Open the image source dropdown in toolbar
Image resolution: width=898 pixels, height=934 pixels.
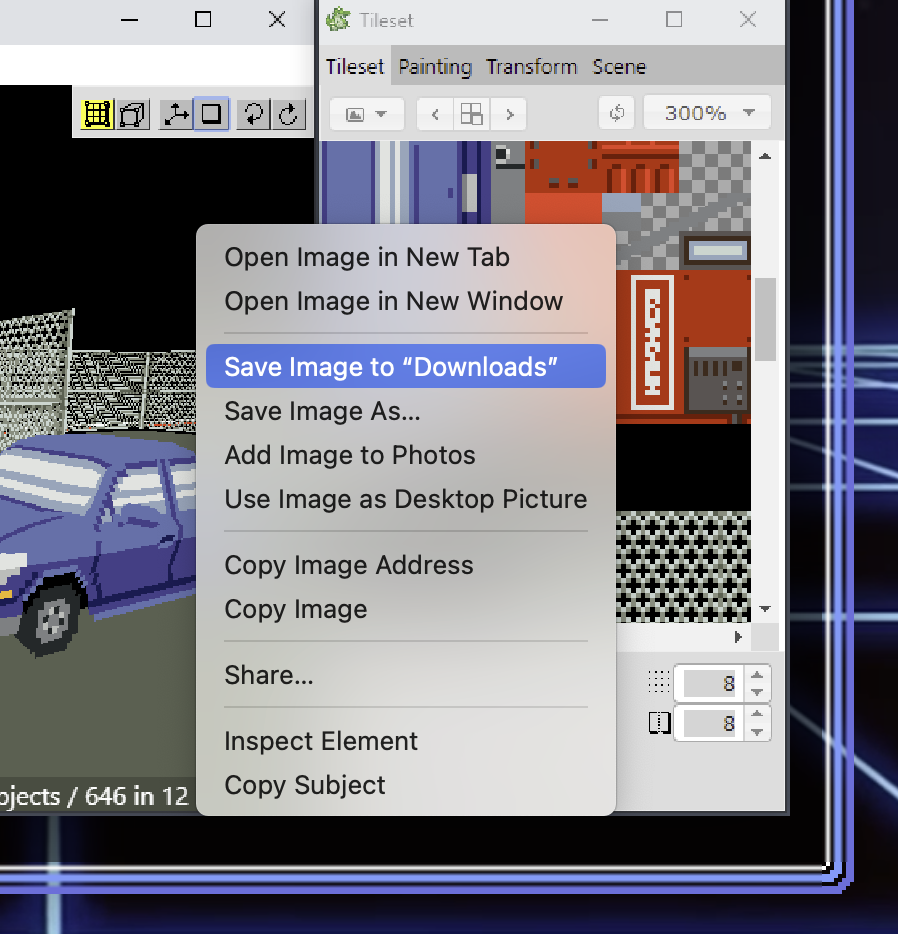(366, 112)
